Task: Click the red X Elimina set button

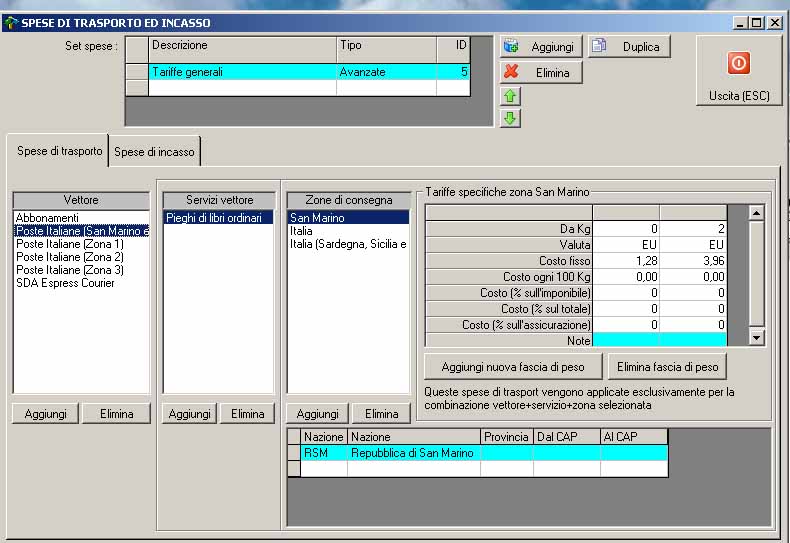Action: tap(541, 73)
